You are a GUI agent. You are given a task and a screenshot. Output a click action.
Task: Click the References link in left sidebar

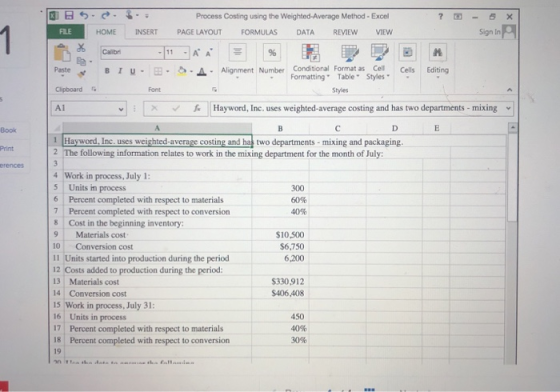coord(12,165)
